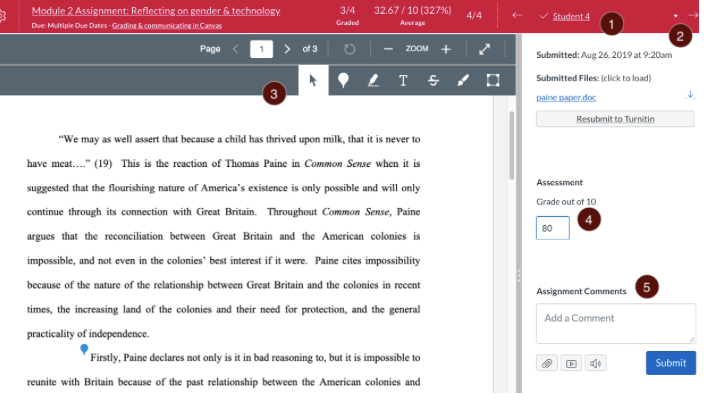704x404 pixels.
Task: Click the grade input box
Action: point(553,228)
